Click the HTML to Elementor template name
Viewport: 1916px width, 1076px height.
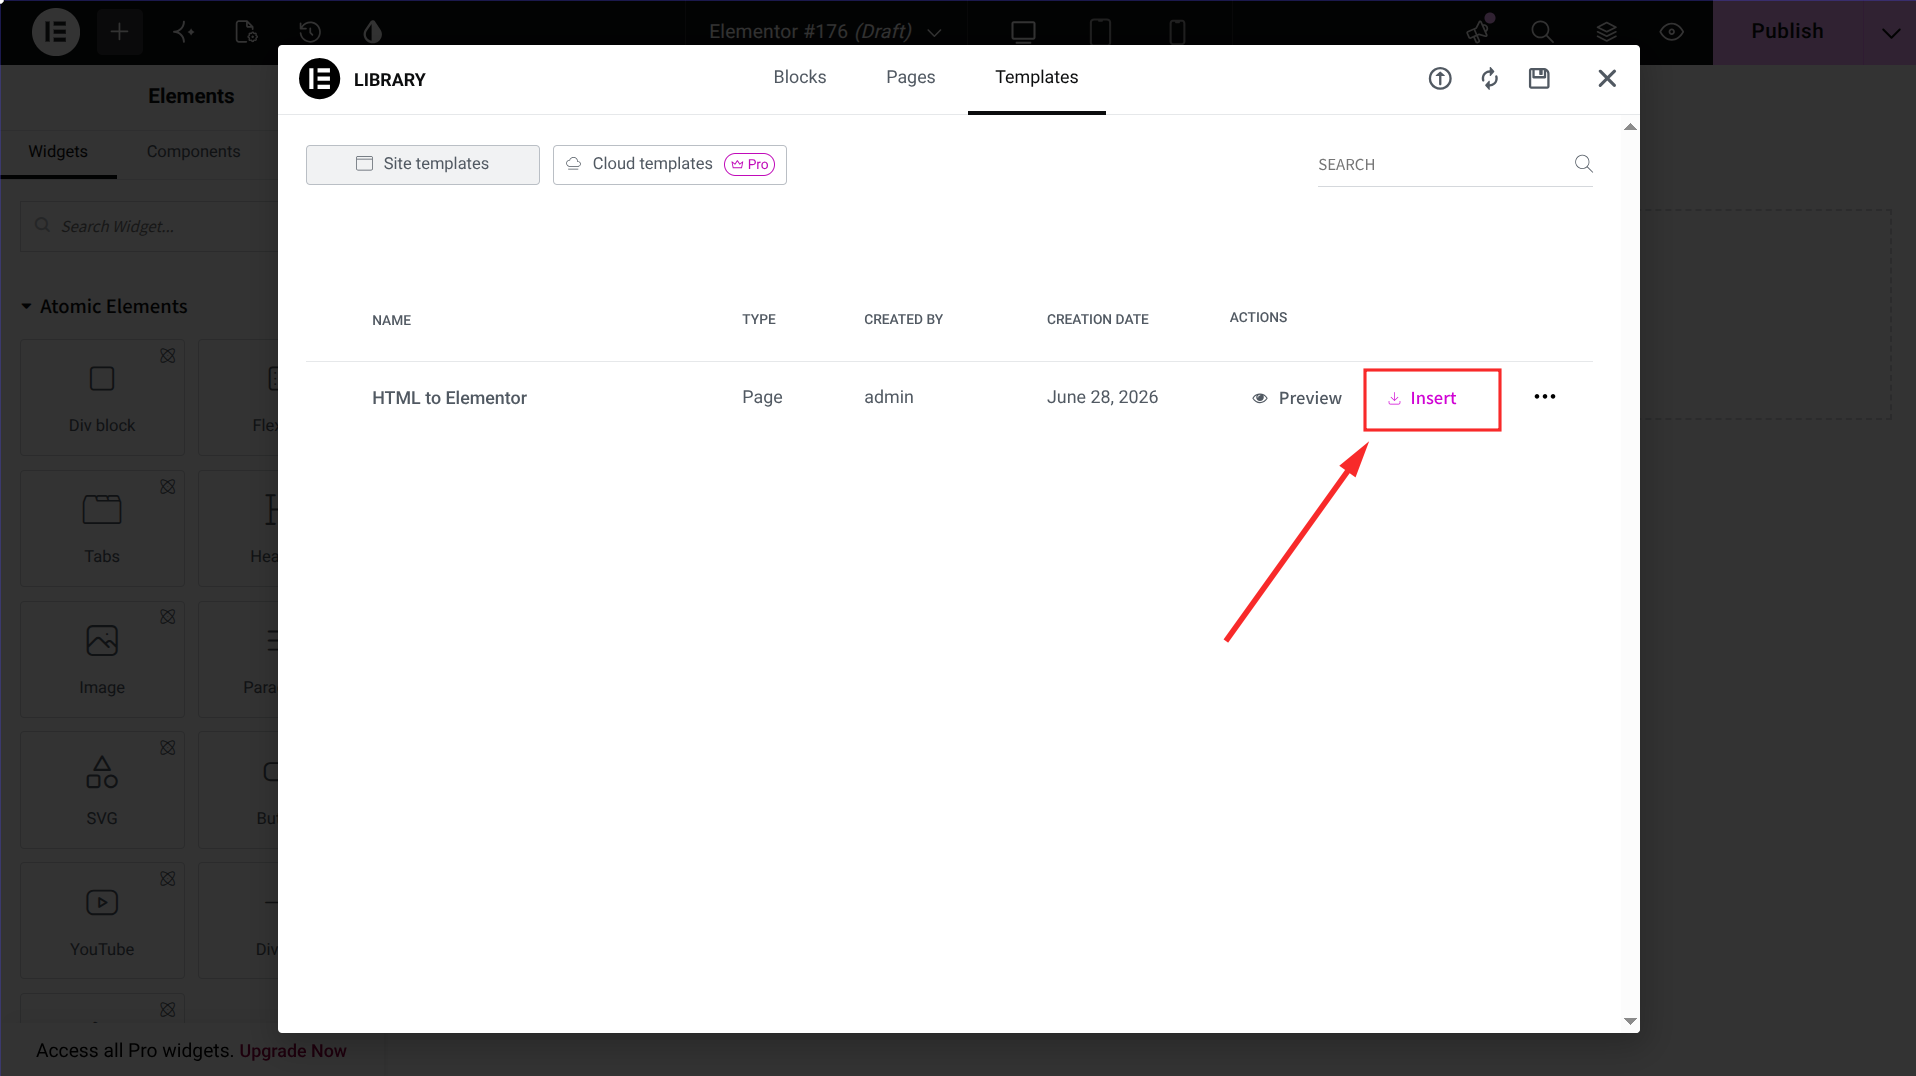tap(449, 398)
